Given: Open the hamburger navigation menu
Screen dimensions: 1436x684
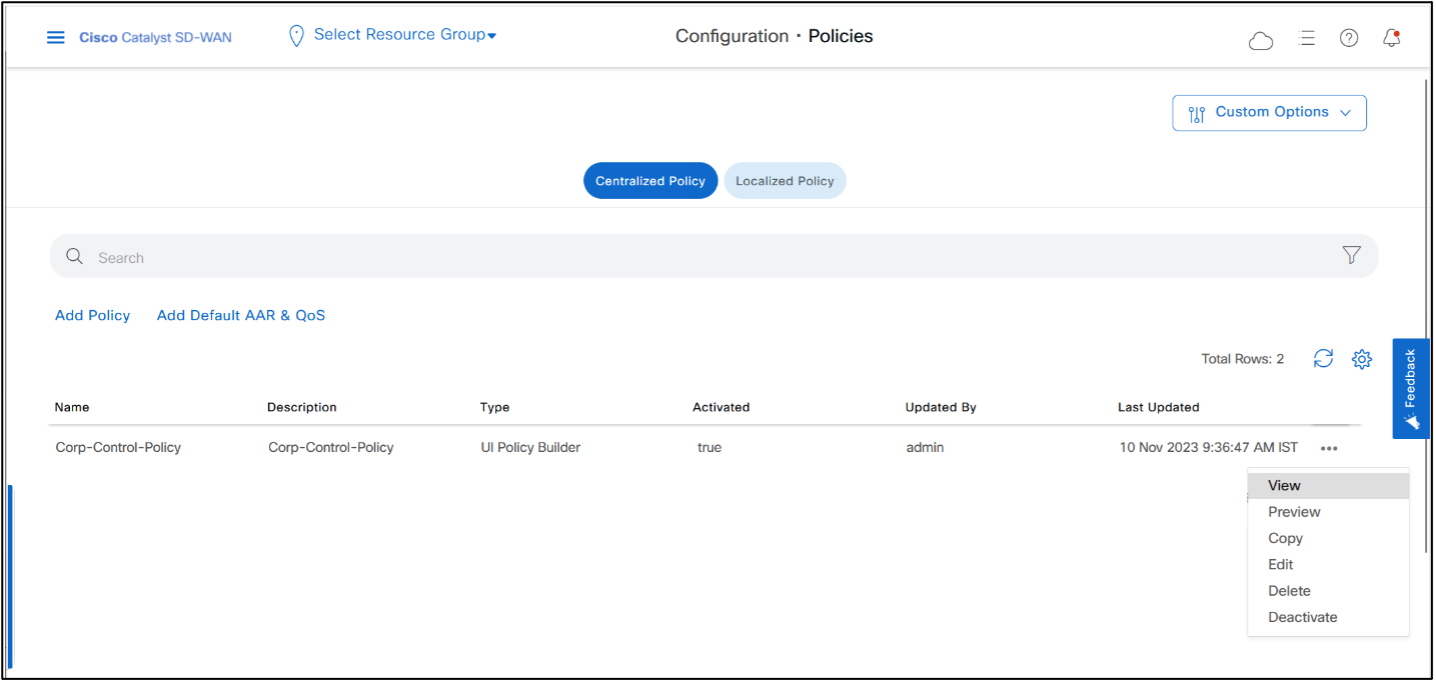Looking at the screenshot, I should 55,37.
